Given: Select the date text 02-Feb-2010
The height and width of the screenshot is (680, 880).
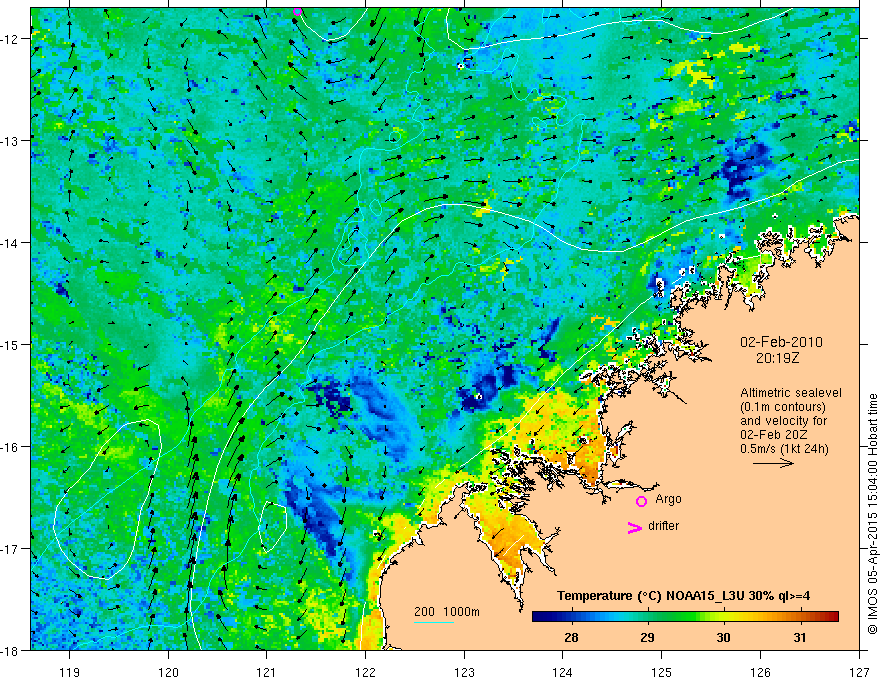Looking at the screenshot, I should pos(781,342).
